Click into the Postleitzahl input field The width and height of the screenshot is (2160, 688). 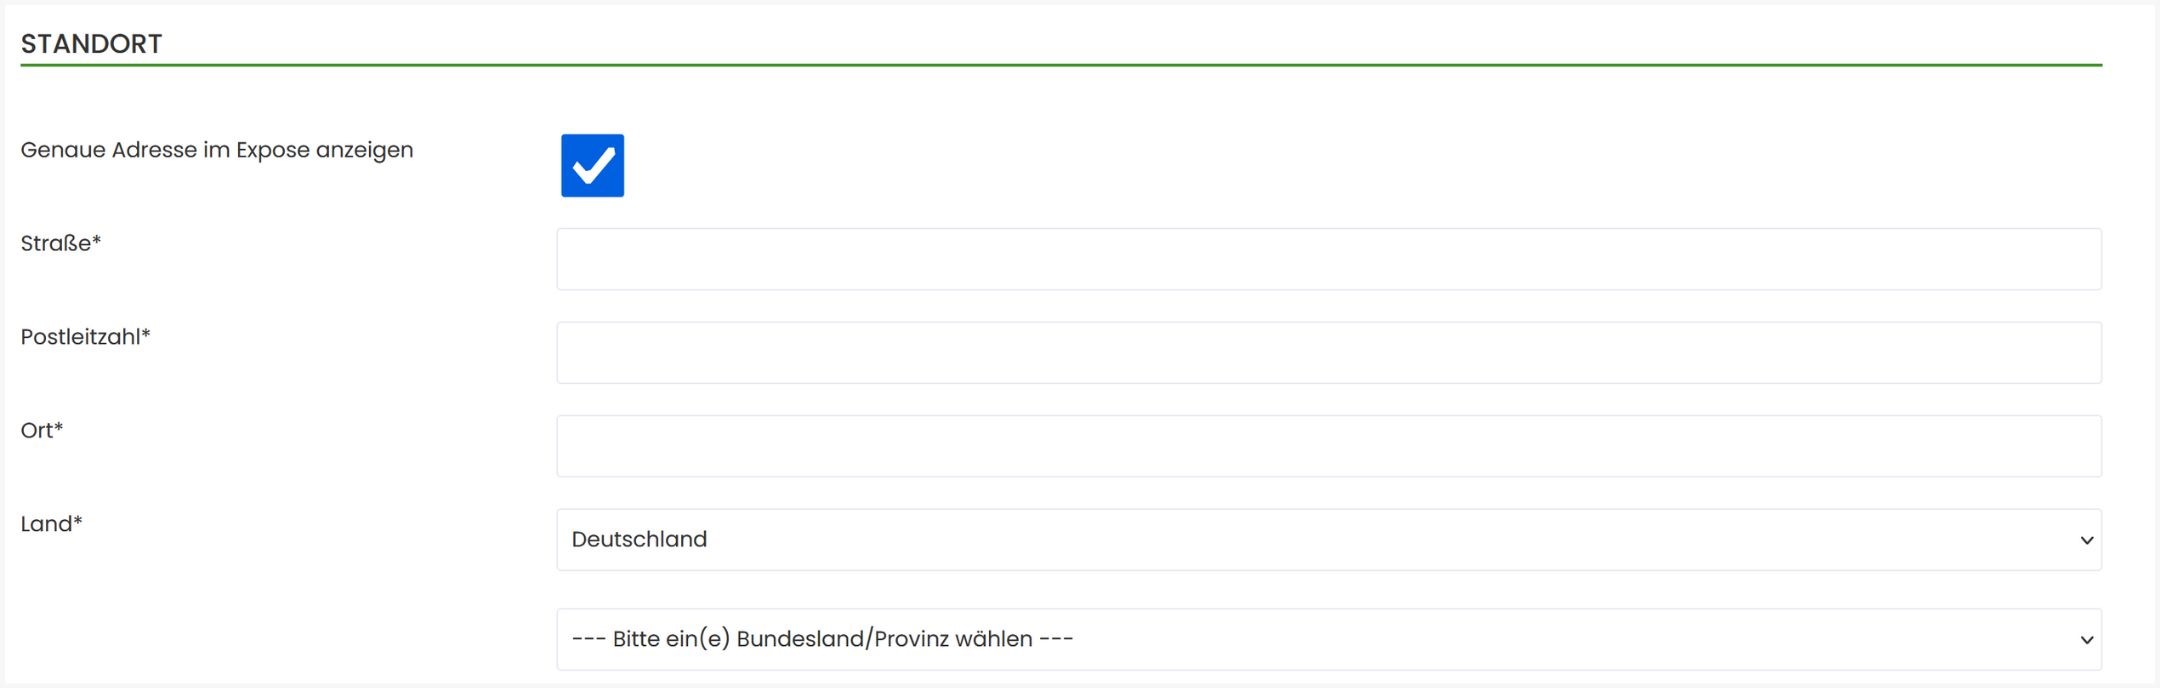[x=1328, y=353]
